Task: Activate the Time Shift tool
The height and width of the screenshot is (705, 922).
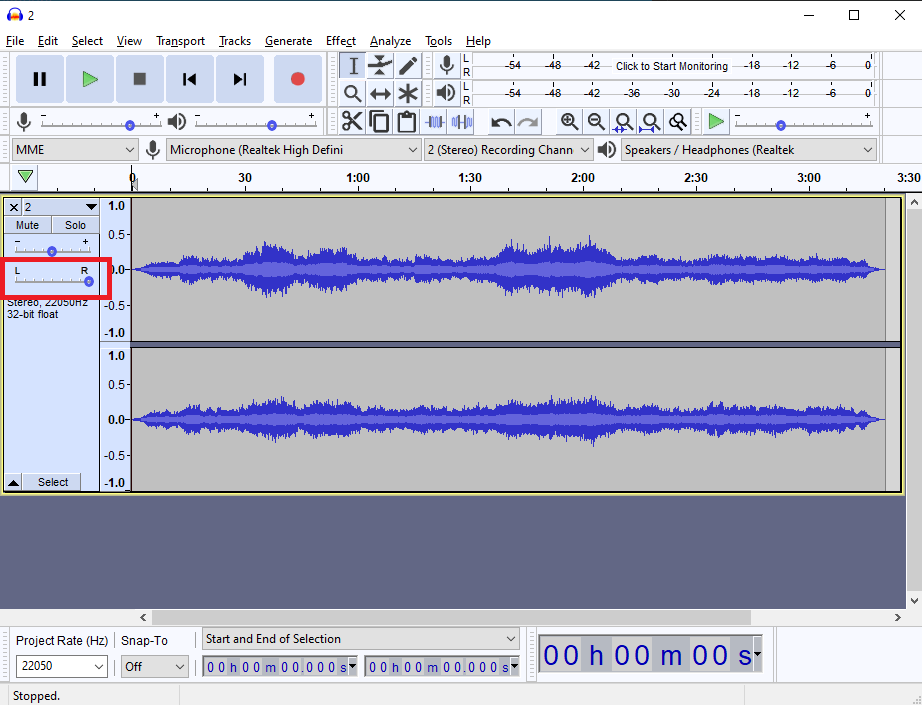Action: (x=380, y=94)
